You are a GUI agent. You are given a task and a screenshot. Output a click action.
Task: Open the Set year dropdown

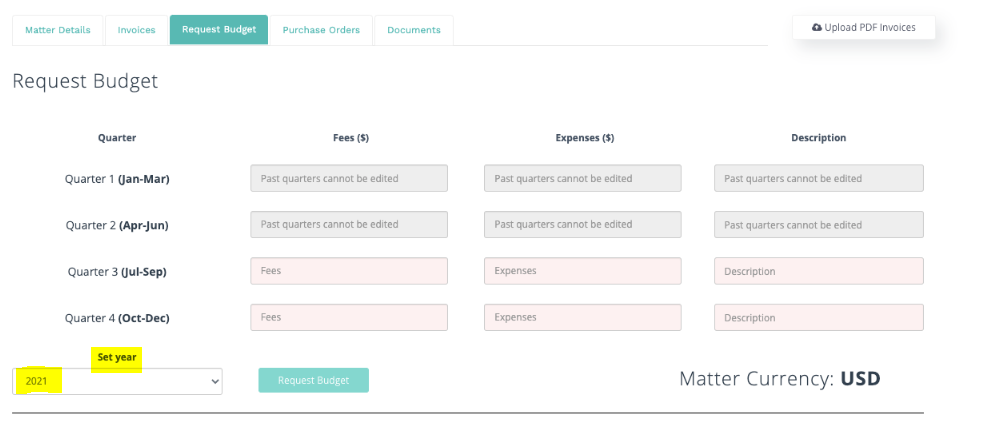pyautogui.click(x=117, y=381)
